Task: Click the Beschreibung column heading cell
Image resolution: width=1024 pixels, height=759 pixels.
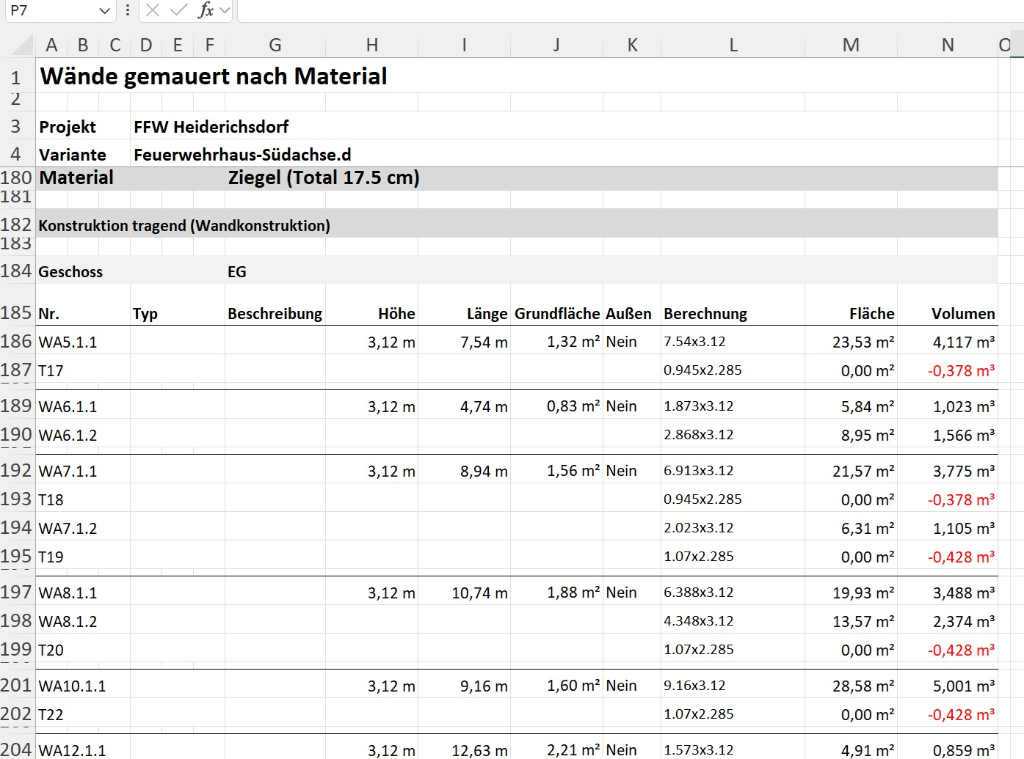Action: pyautogui.click(x=275, y=314)
